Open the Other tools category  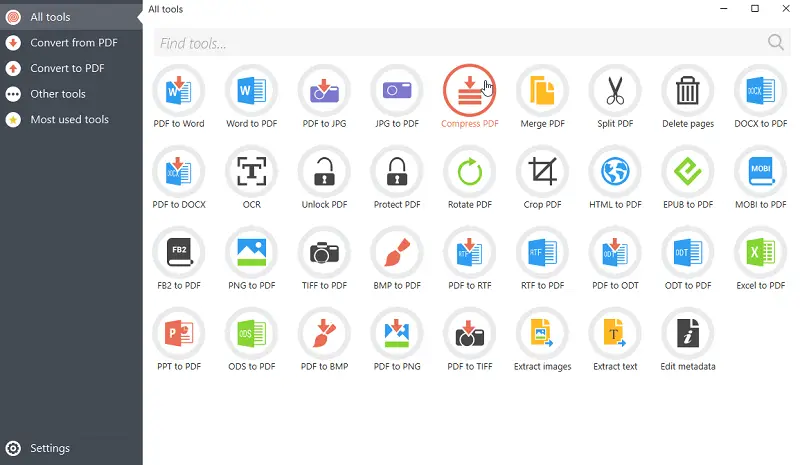click(71, 94)
